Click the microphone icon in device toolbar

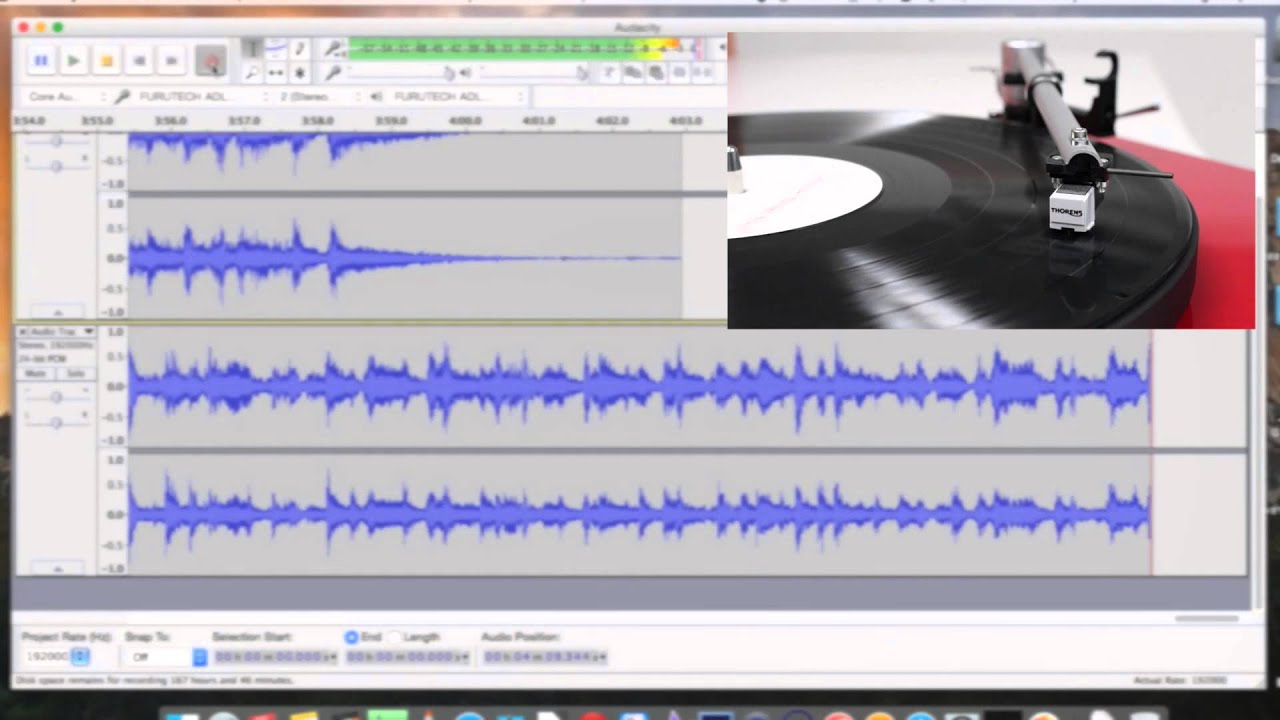pyautogui.click(x=123, y=97)
